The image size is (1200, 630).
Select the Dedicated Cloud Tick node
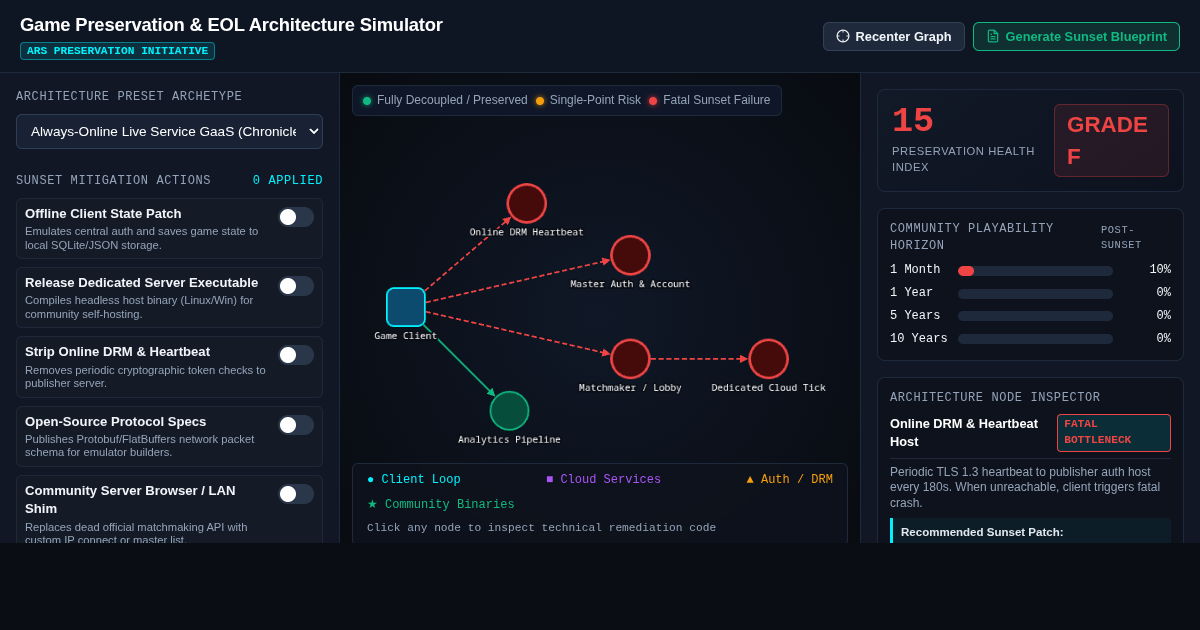click(x=768, y=359)
